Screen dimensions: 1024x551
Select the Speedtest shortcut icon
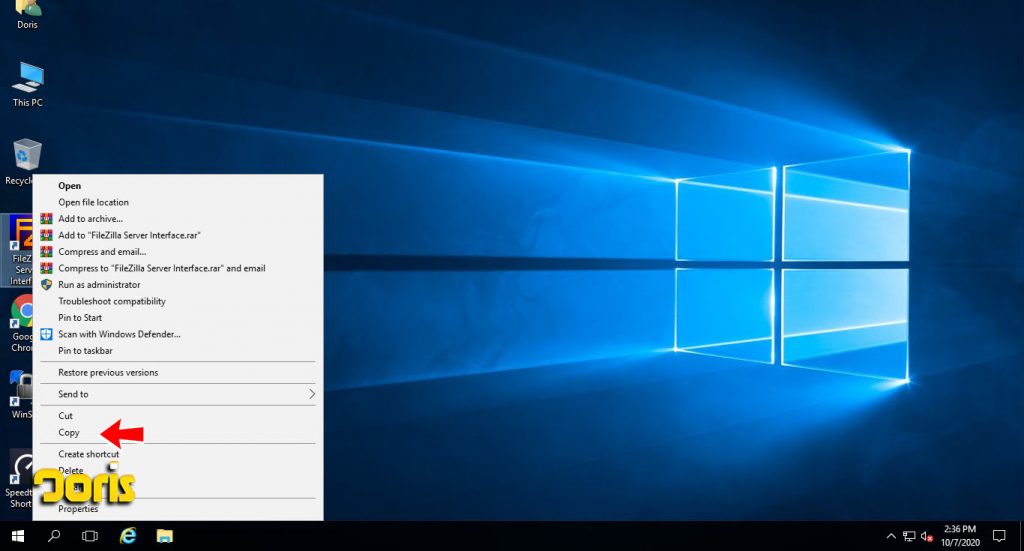click(x=18, y=480)
